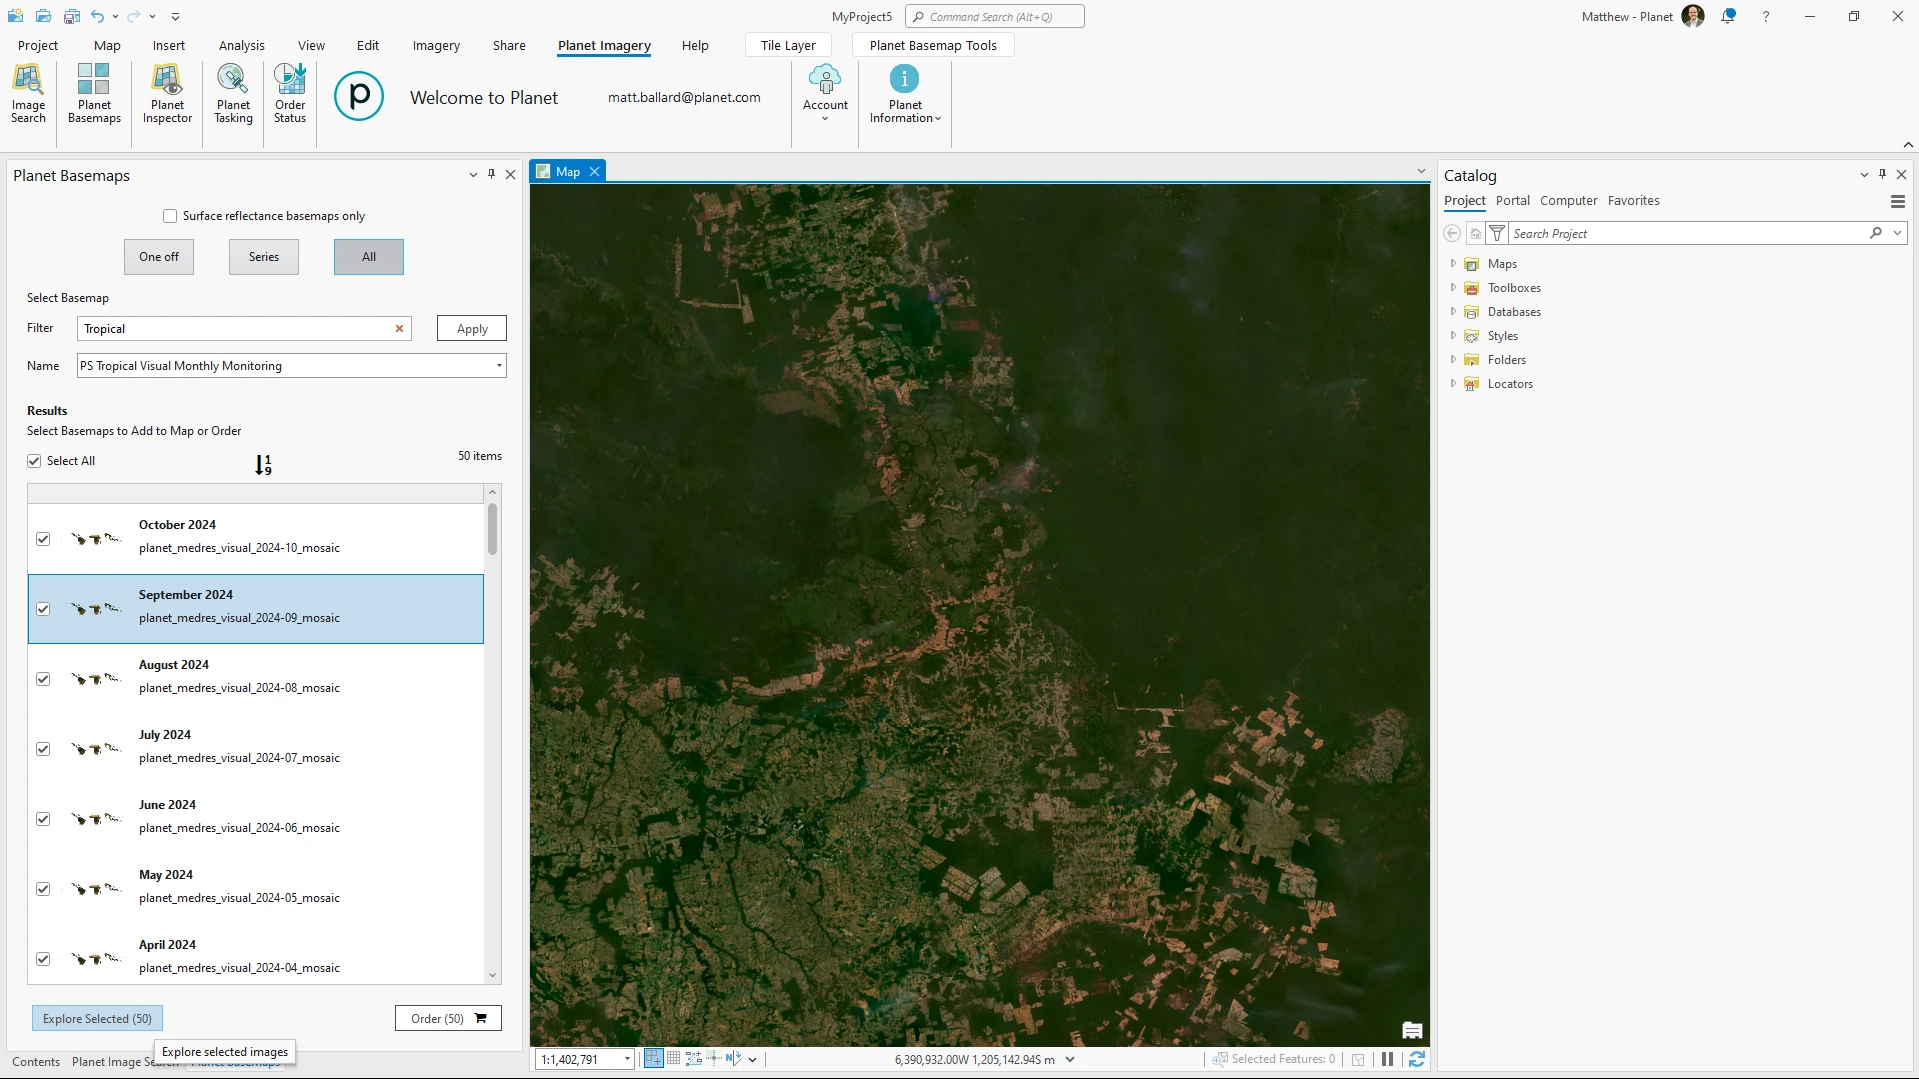Switch to the Portal catalog tab
Viewport: 1919px width, 1079px height.
[1512, 201]
